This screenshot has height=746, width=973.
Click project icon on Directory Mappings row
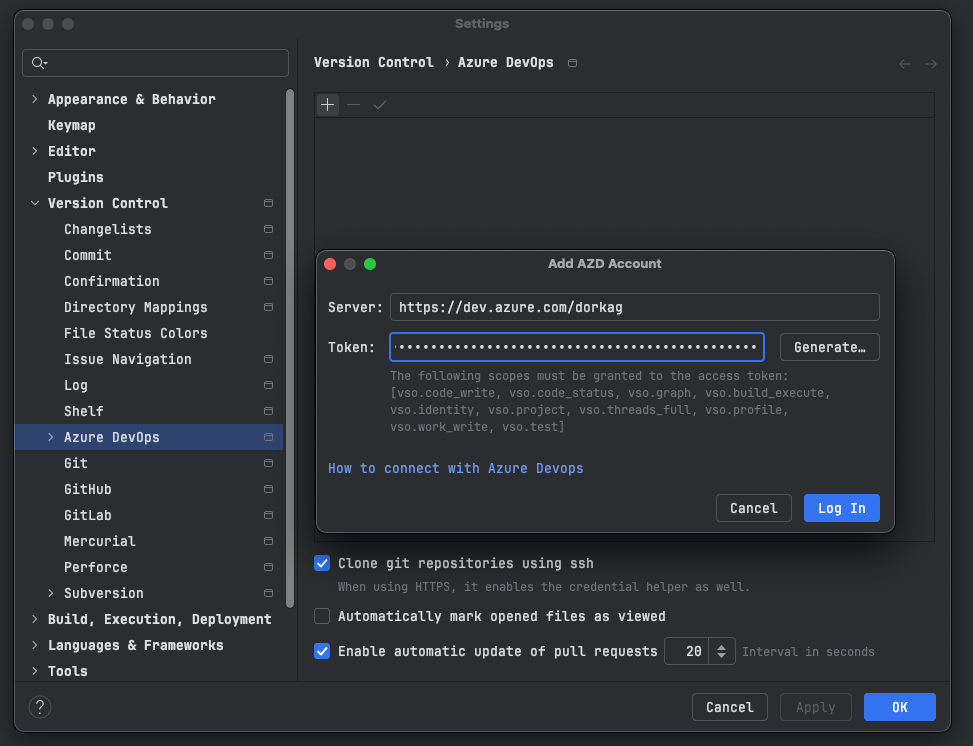pyautogui.click(x=268, y=307)
